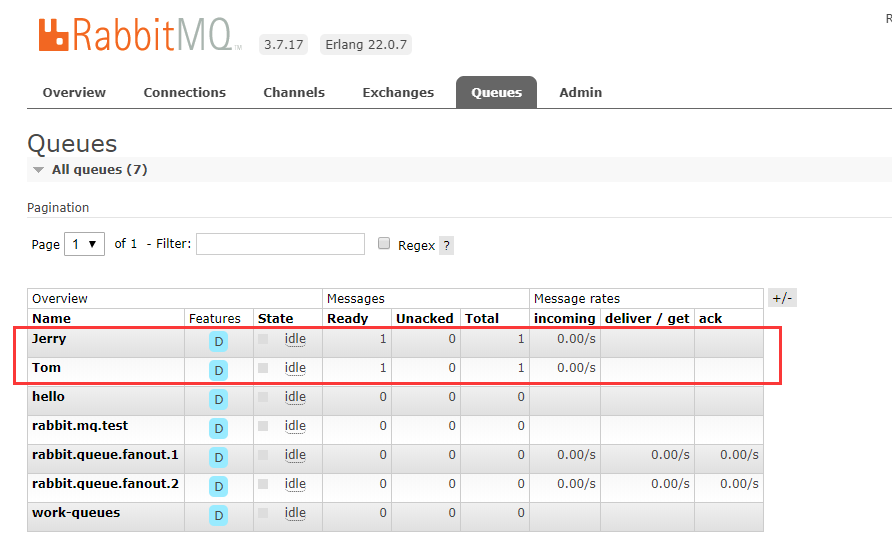Collapse the All queues (7) section

point(90,170)
